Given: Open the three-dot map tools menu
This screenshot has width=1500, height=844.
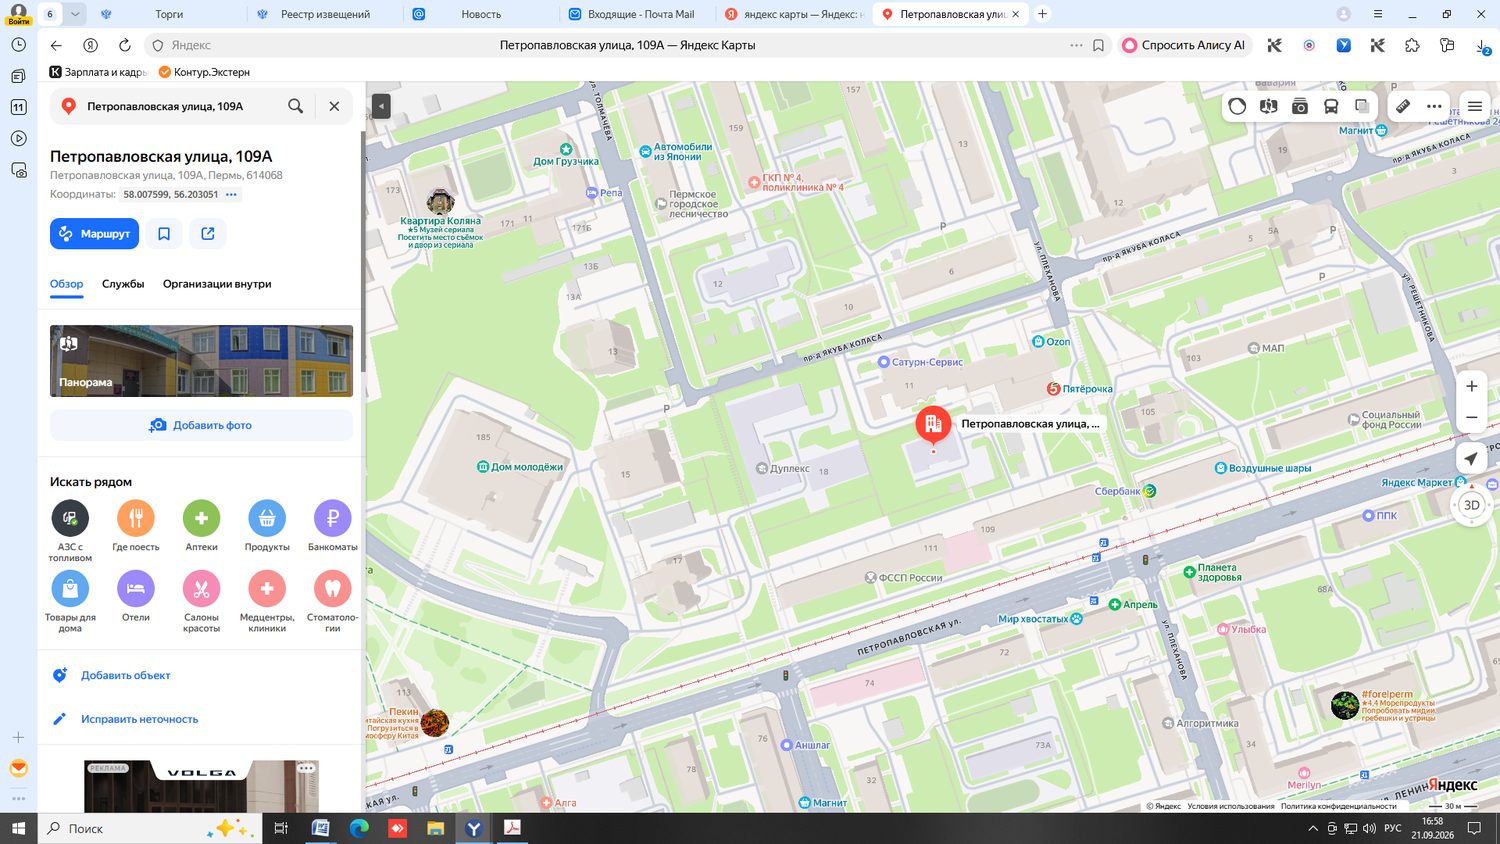Looking at the screenshot, I should point(1434,106).
